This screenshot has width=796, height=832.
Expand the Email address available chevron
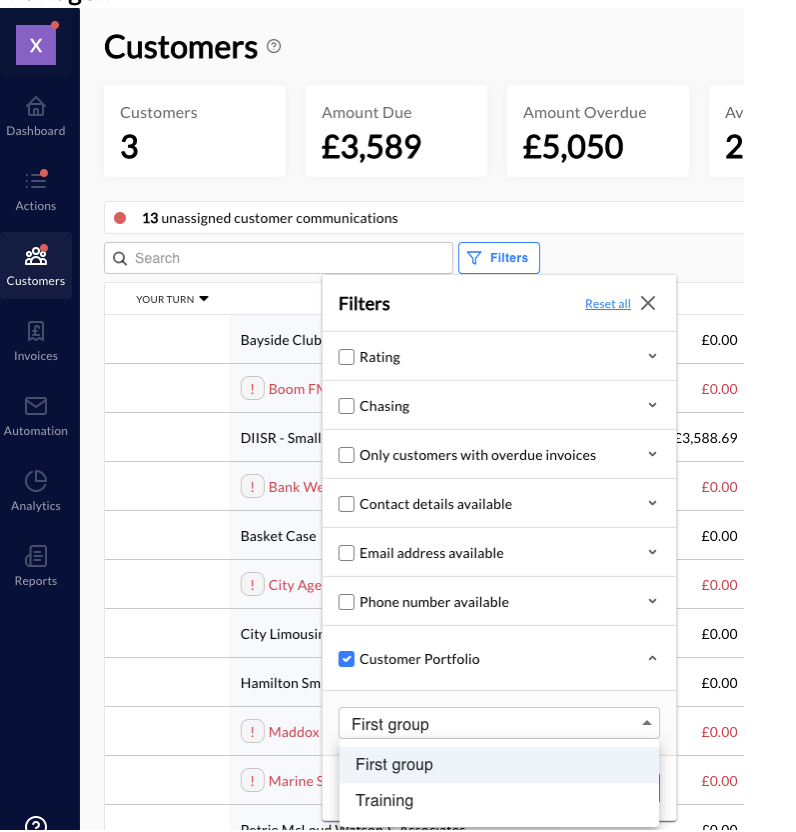(x=652, y=552)
